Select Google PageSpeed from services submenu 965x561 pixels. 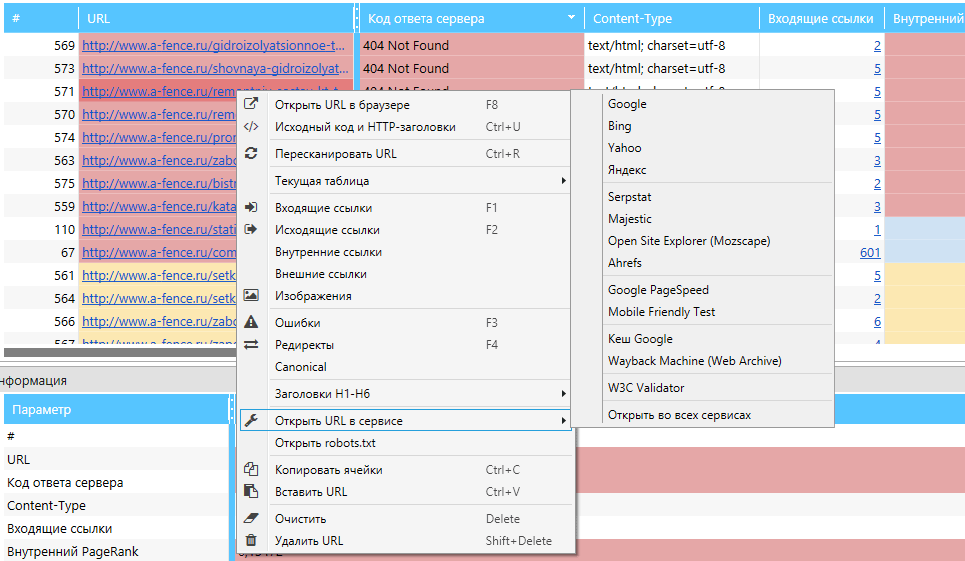[x=658, y=290]
